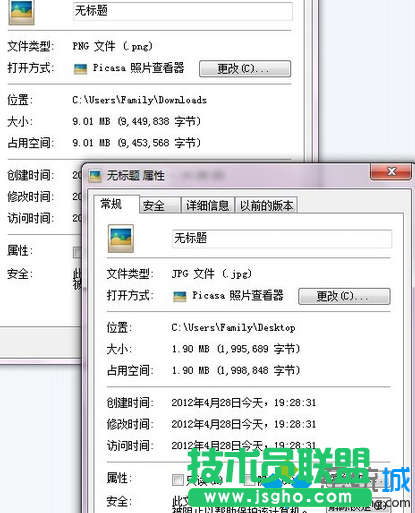Click the PNG image file icon in back window

click(x=21, y=12)
